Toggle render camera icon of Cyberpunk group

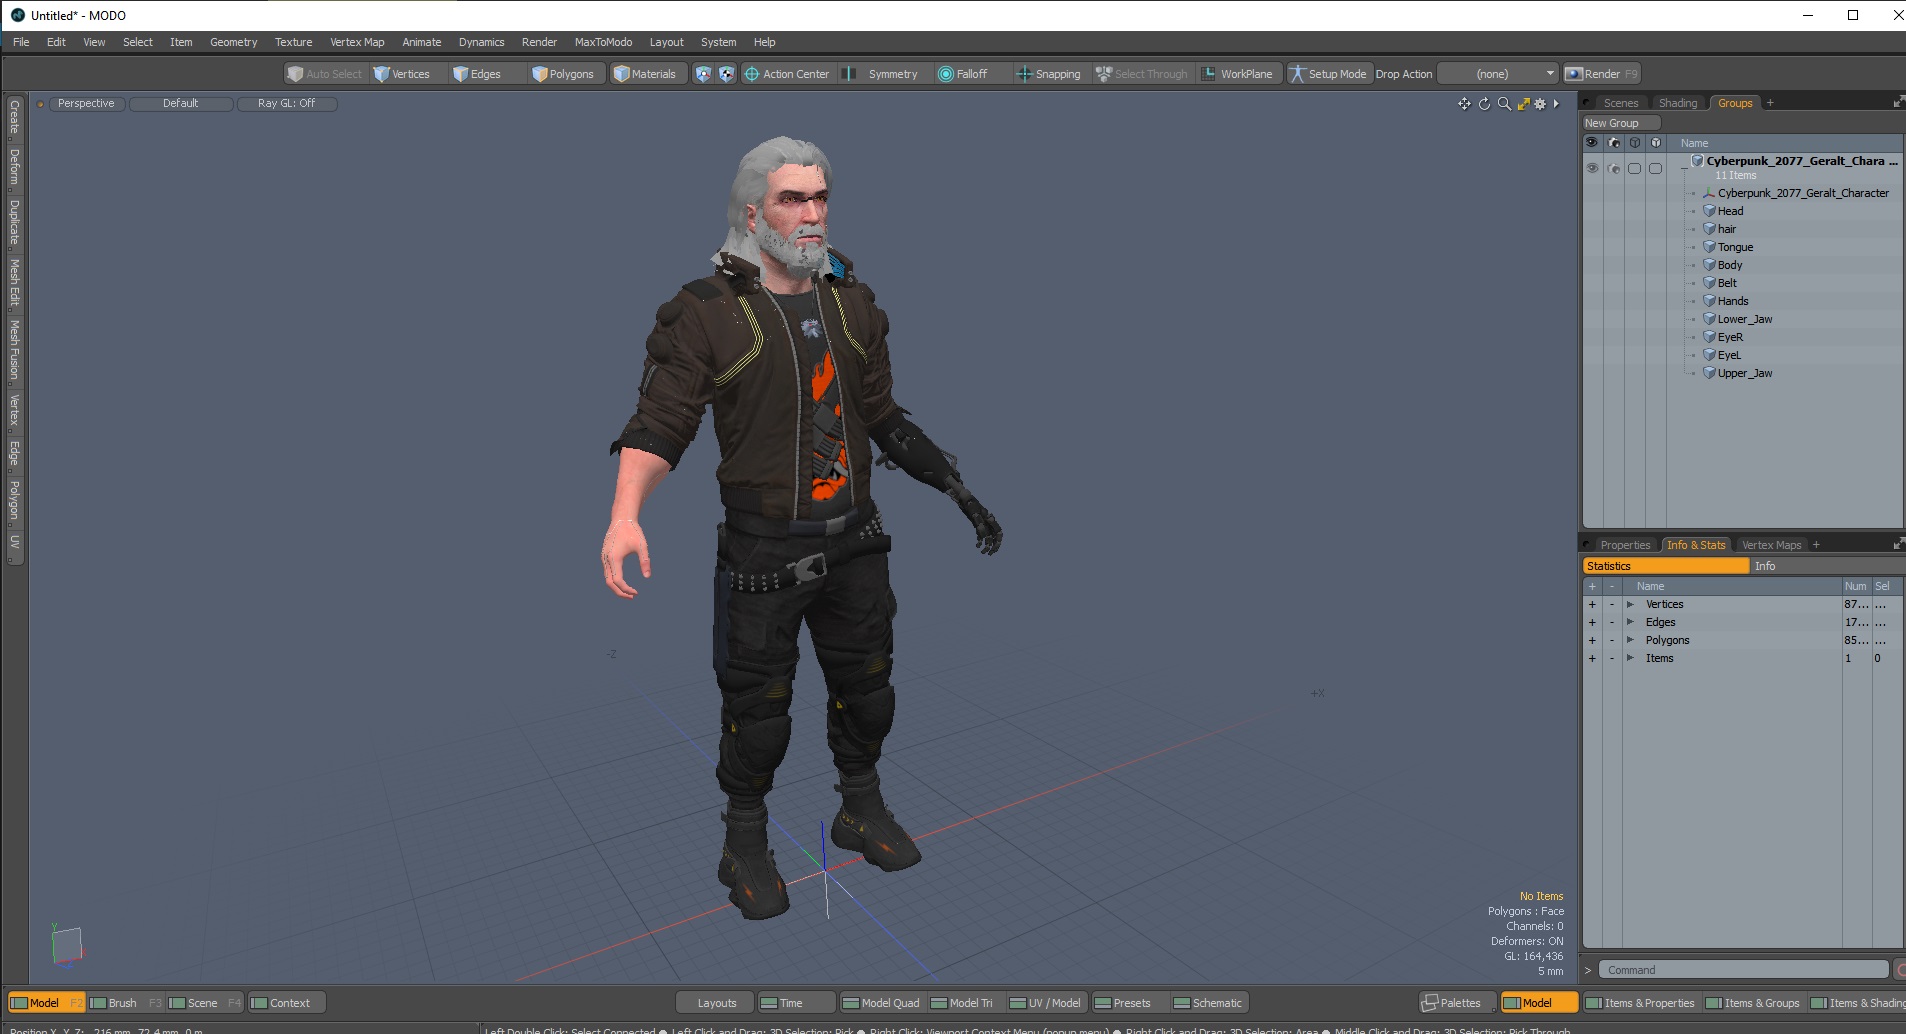point(1613,169)
